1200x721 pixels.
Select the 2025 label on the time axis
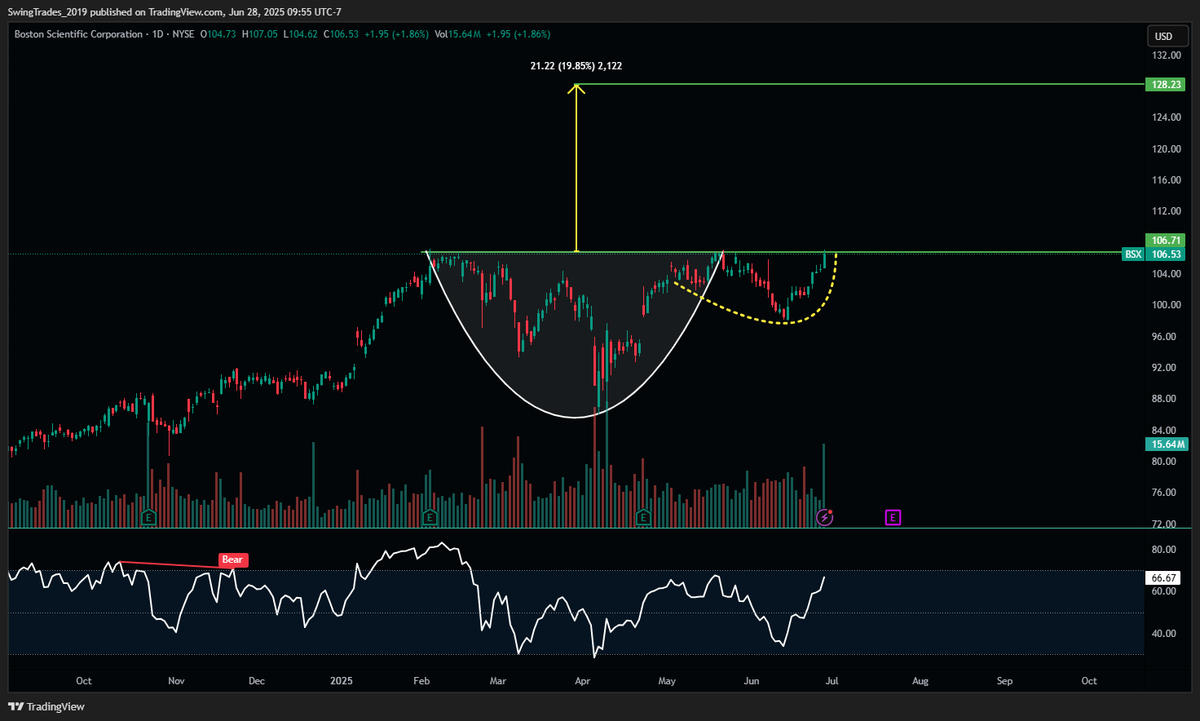[341, 680]
